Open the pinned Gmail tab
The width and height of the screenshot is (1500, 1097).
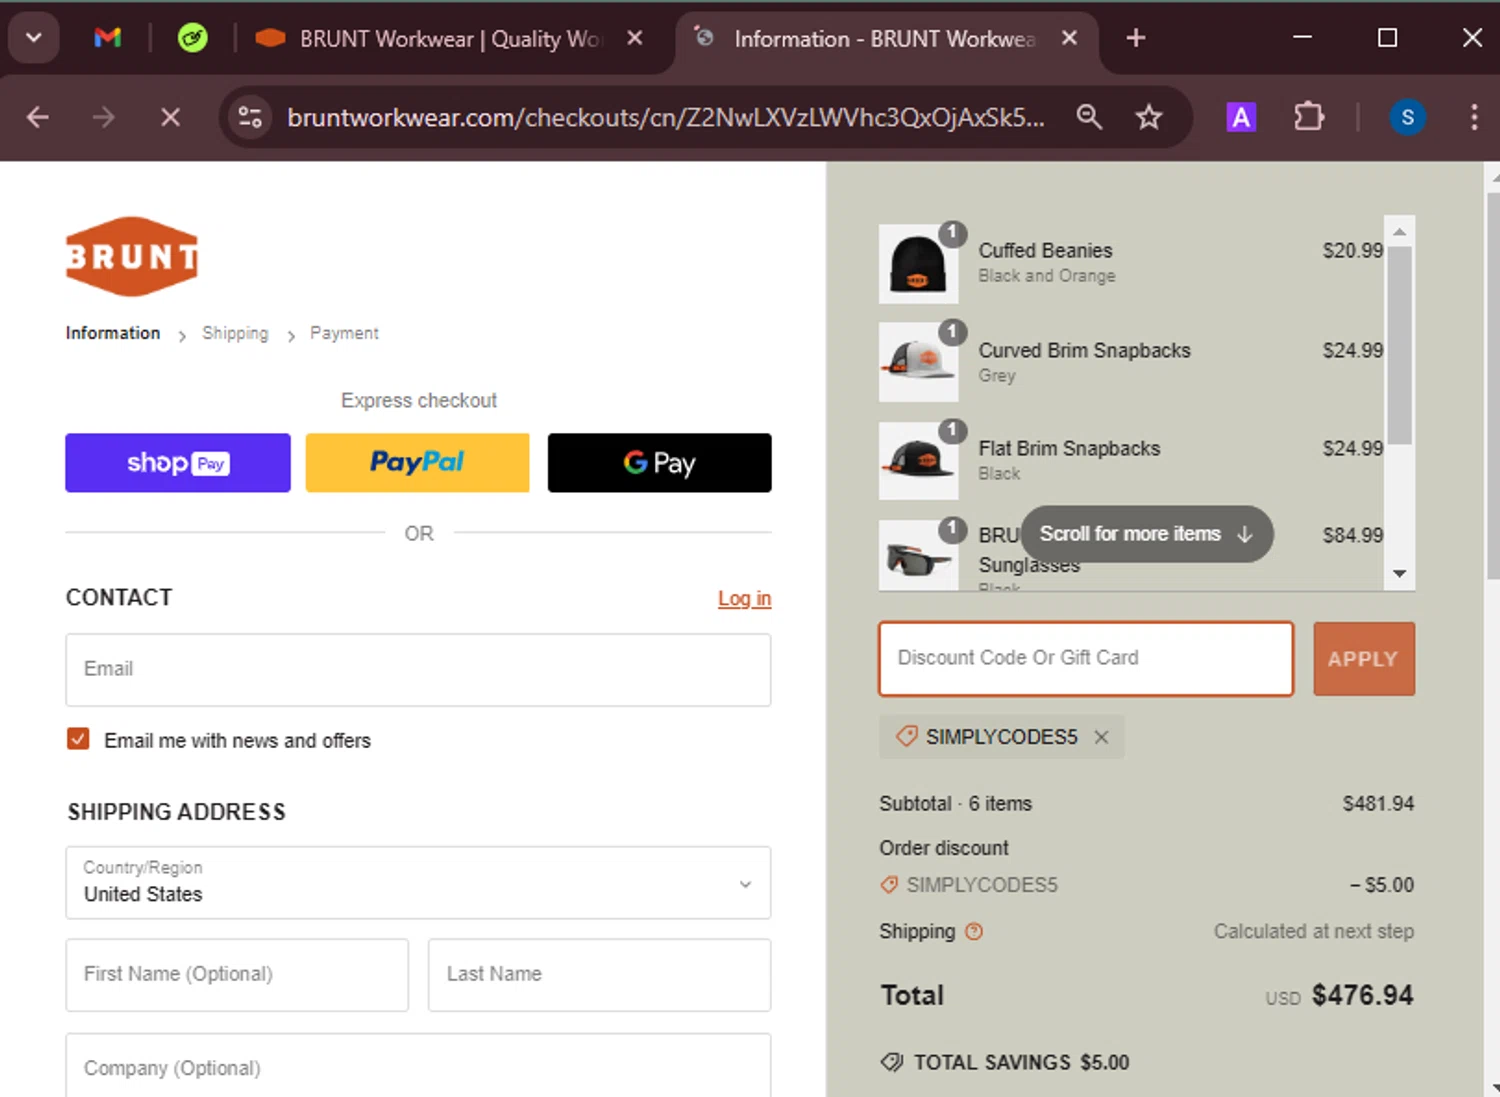108,38
